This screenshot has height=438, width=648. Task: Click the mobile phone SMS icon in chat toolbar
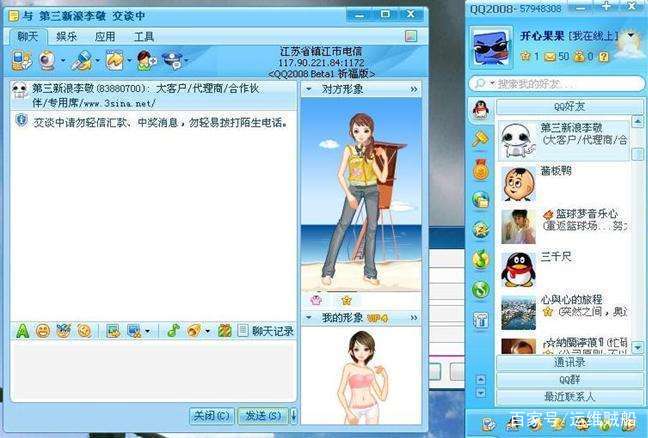pos(21,60)
